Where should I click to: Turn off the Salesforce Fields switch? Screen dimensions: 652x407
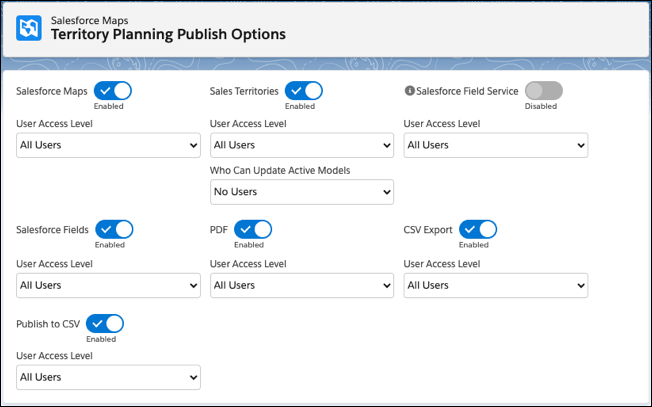pos(114,229)
